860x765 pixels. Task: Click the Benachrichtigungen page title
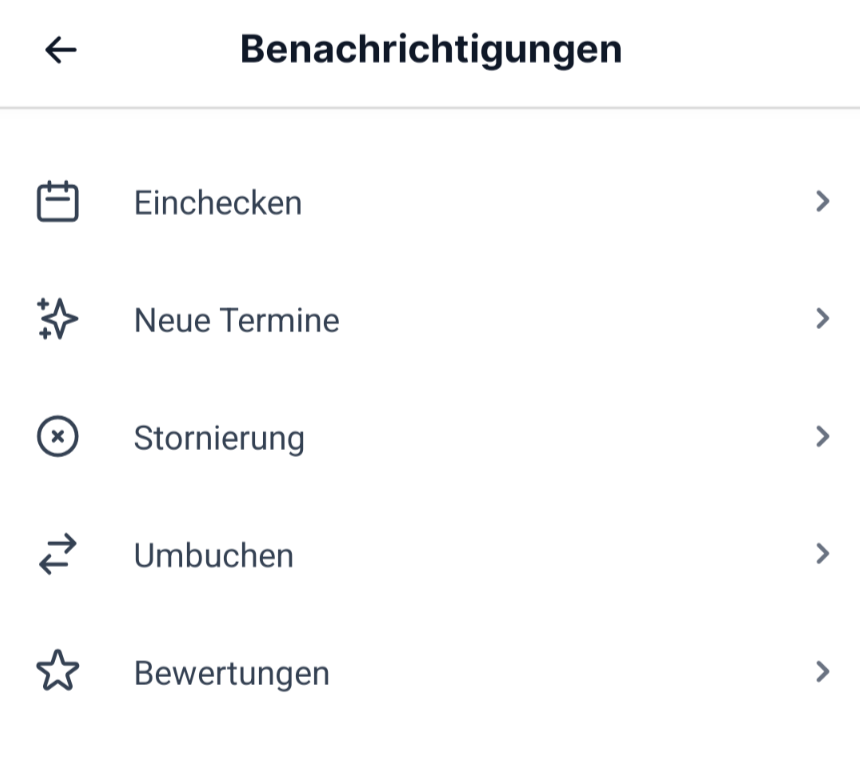tap(431, 50)
